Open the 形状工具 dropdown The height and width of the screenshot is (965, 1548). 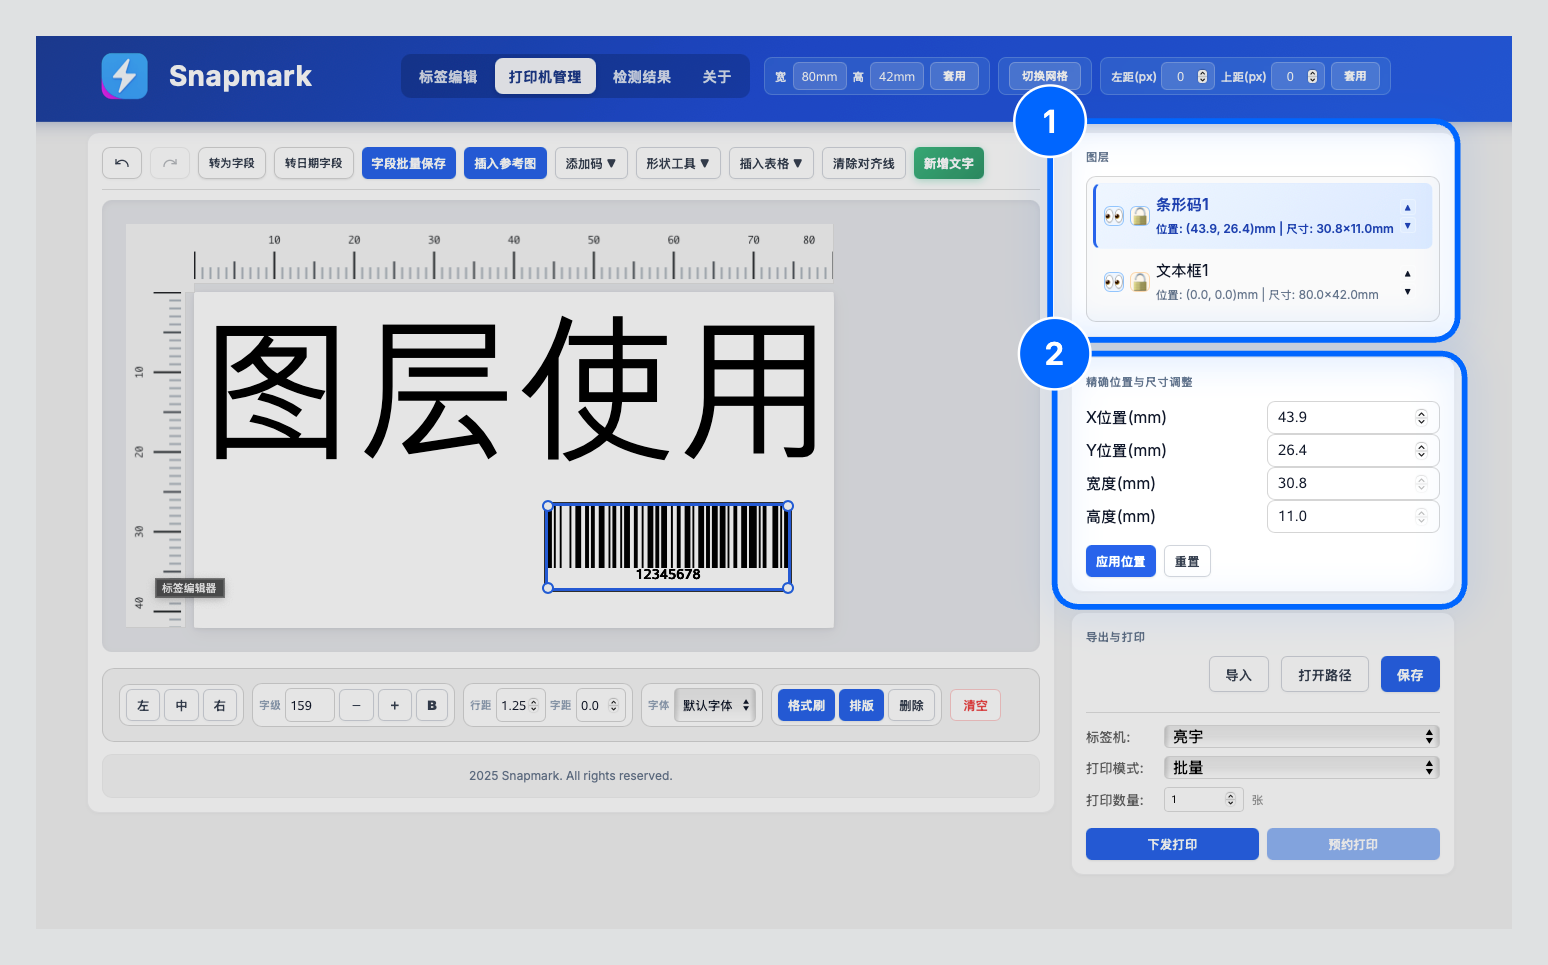(x=678, y=163)
